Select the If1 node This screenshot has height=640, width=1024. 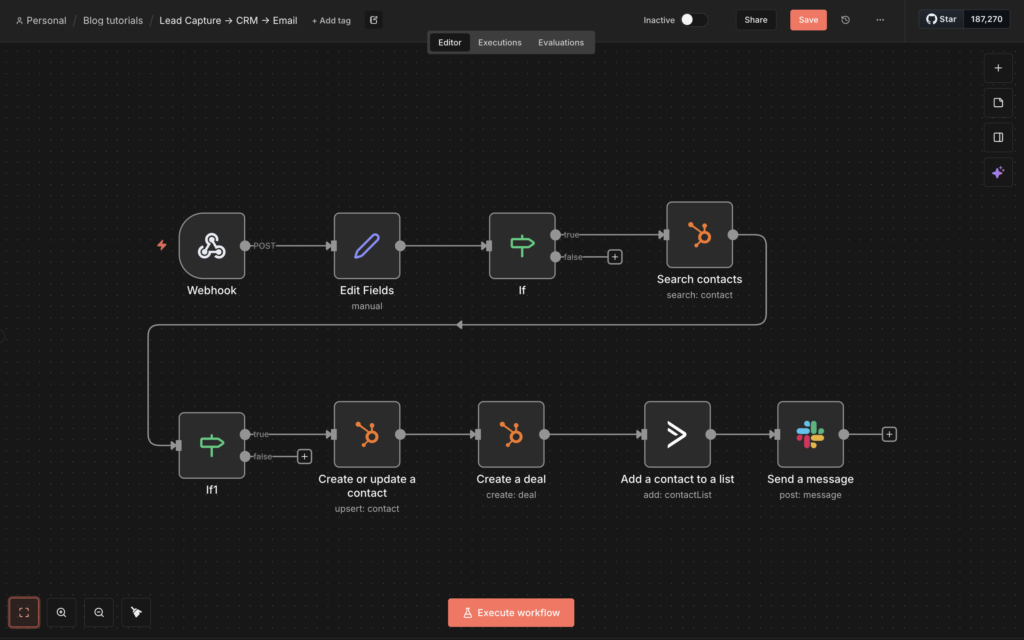click(x=212, y=445)
